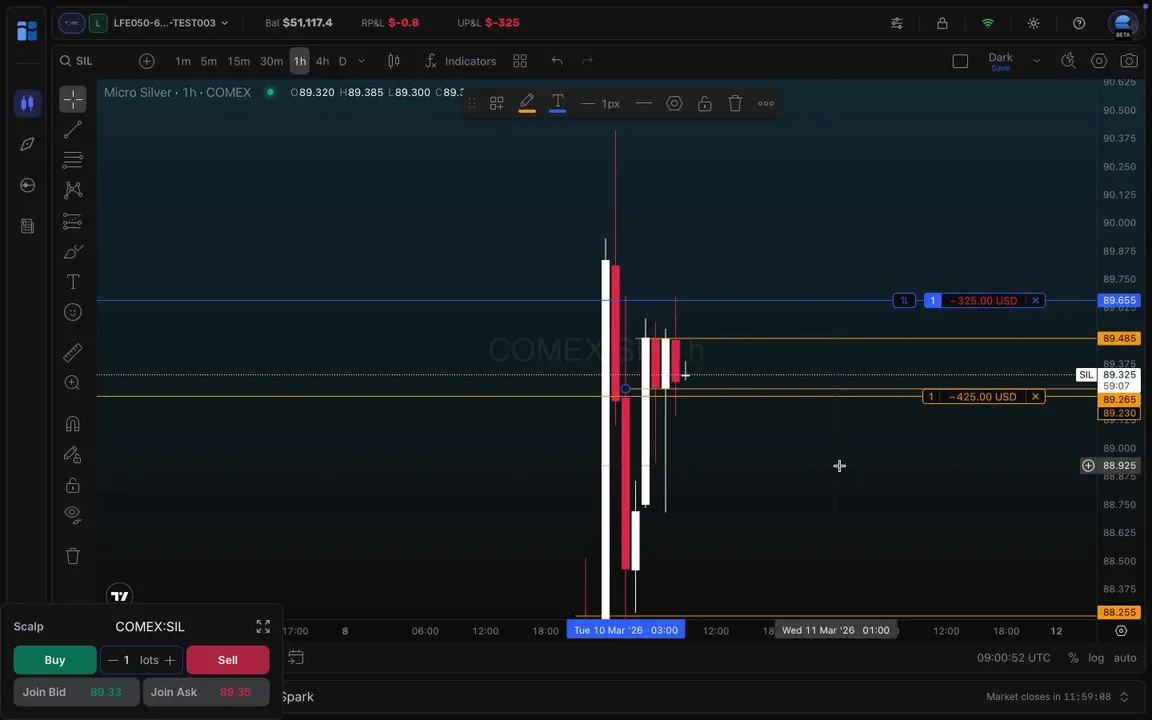This screenshot has height=720, width=1152.
Task: Open the emoji icons tool
Action: click(x=73, y=312)
